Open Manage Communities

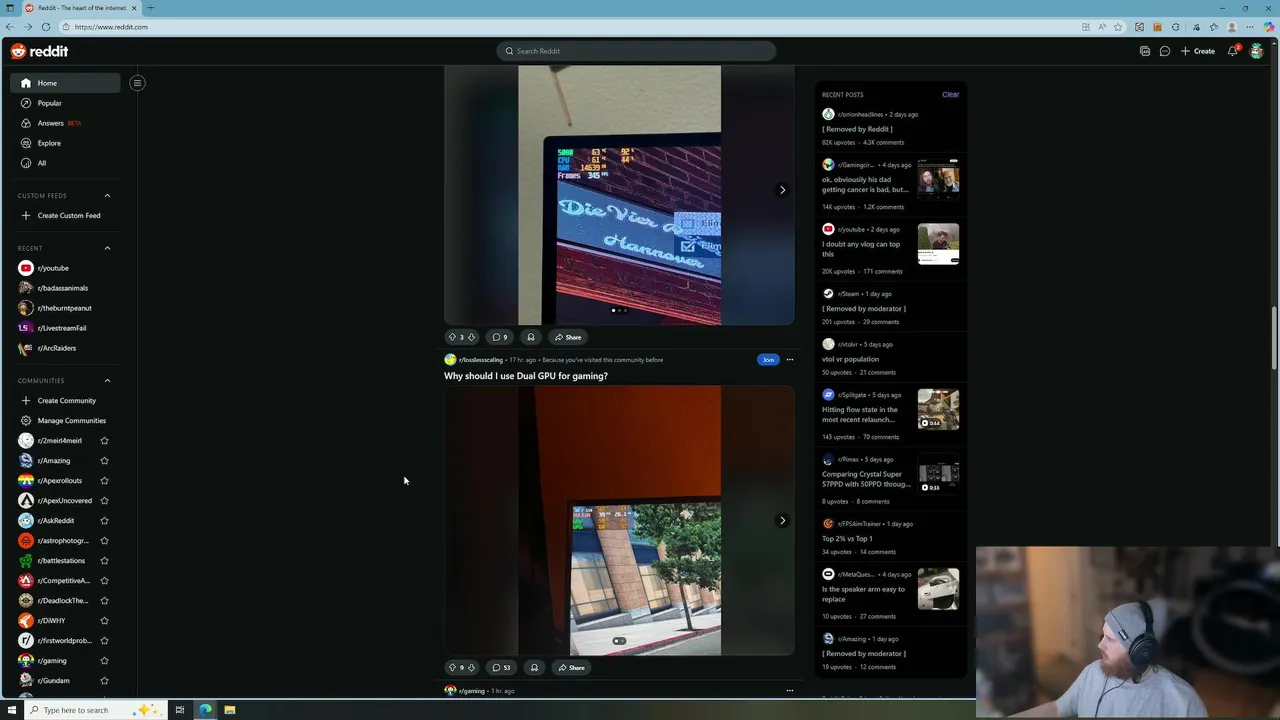[66, 421]
